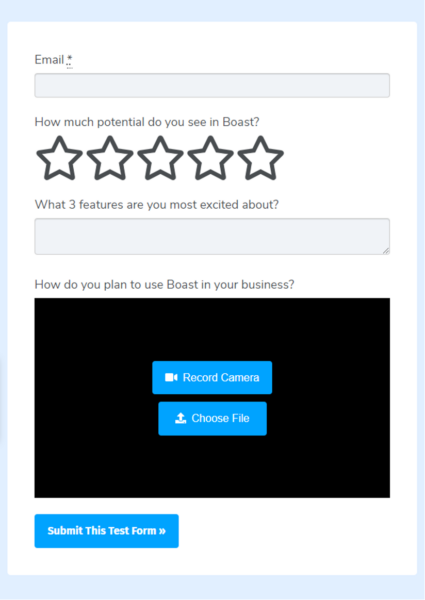Click the 'What 3 features' question label
Viewport: 425px width, 600px height.
coord(157,205)
